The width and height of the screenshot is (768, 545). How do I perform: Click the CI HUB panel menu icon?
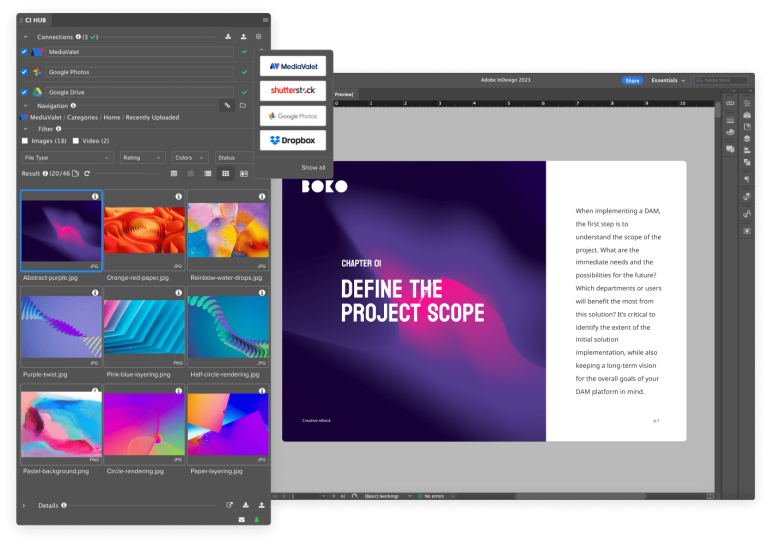pyautogui.click(x=265, y=19)
